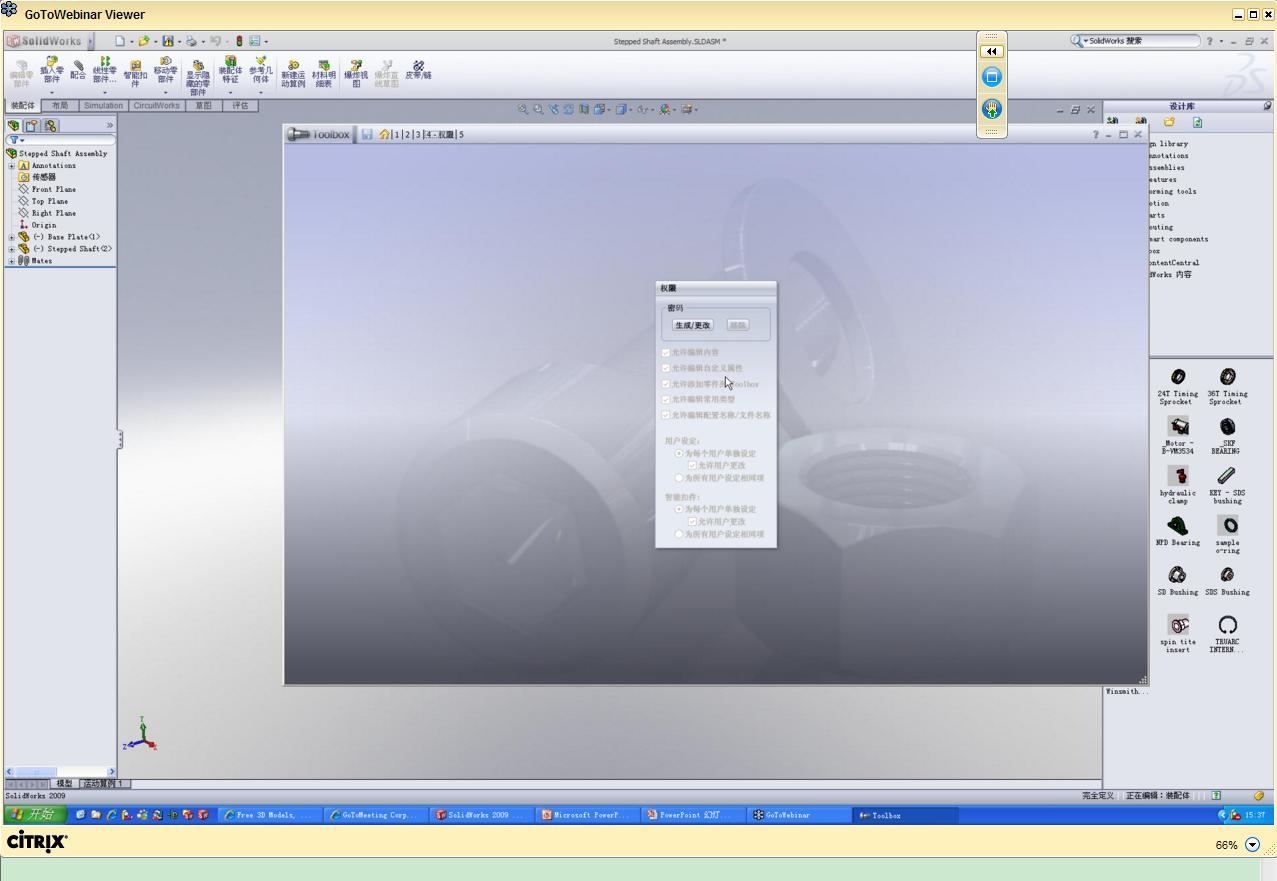Open the 智能扣件 smart fasteners tool
This screenshot has height=881, width=1277.
(x=135, y=74)
